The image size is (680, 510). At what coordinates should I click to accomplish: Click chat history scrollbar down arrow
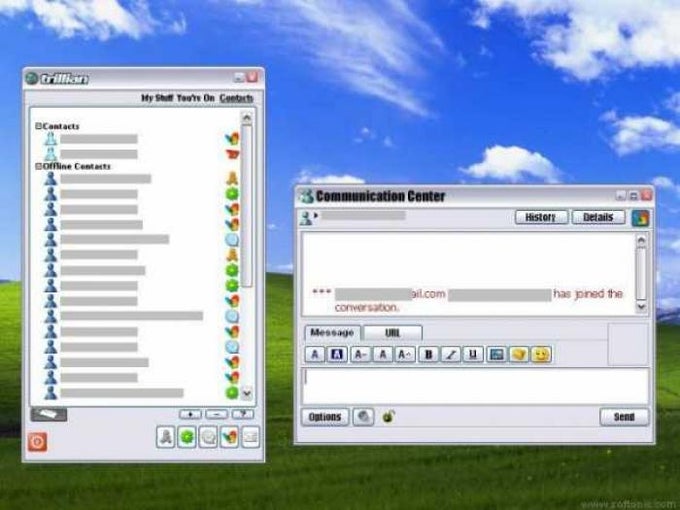pyautogui.click(x=641, y=307)
